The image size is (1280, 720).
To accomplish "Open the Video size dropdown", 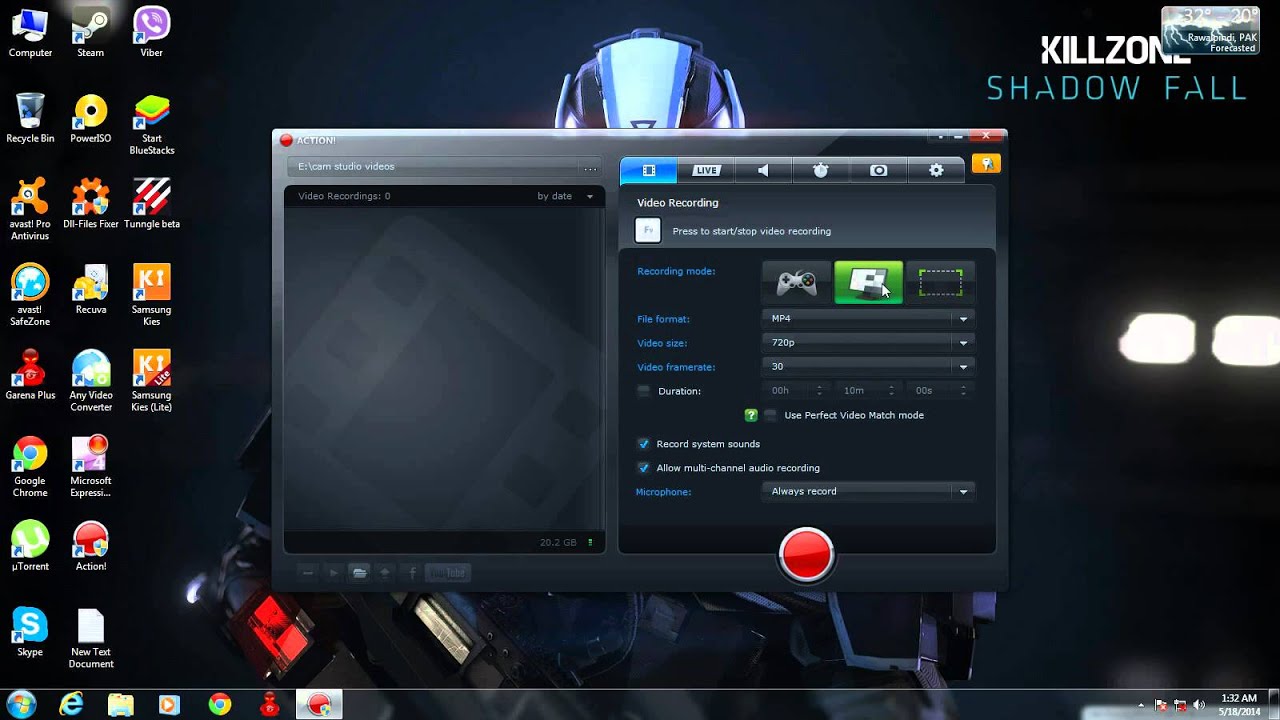I will tap(868, 343).
